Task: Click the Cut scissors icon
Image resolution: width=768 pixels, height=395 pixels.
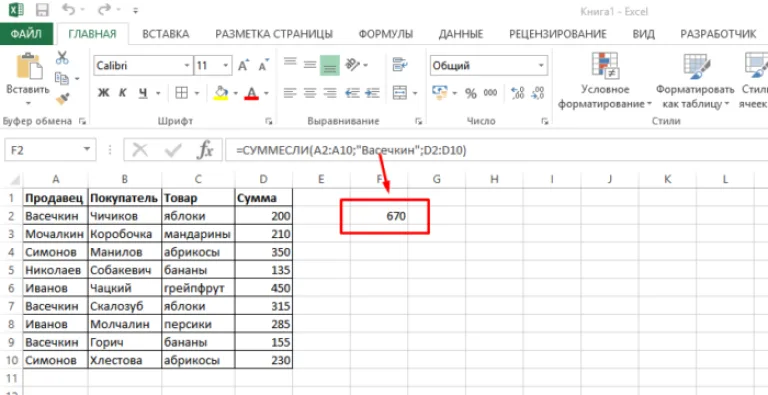Action: point(62,58)
